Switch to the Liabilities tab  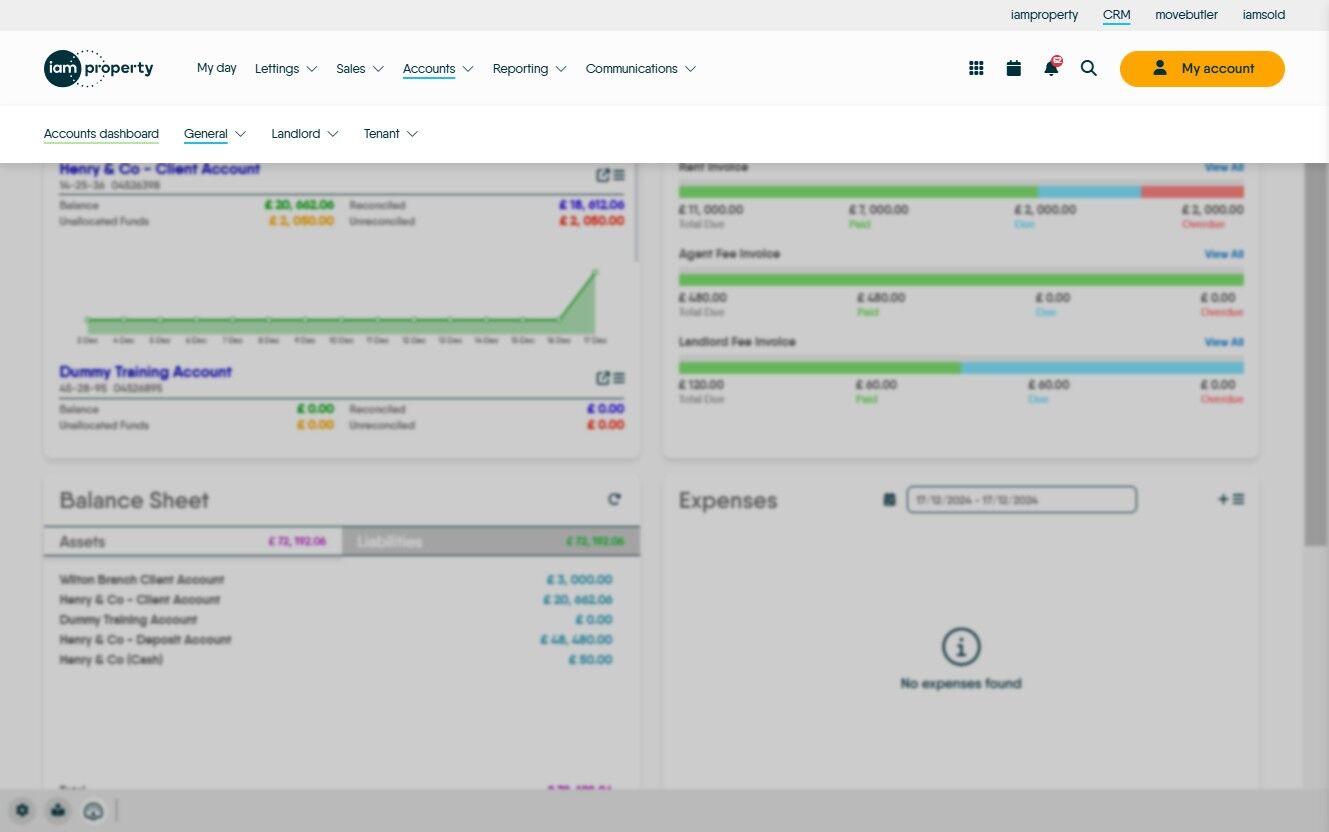[490, 542]
